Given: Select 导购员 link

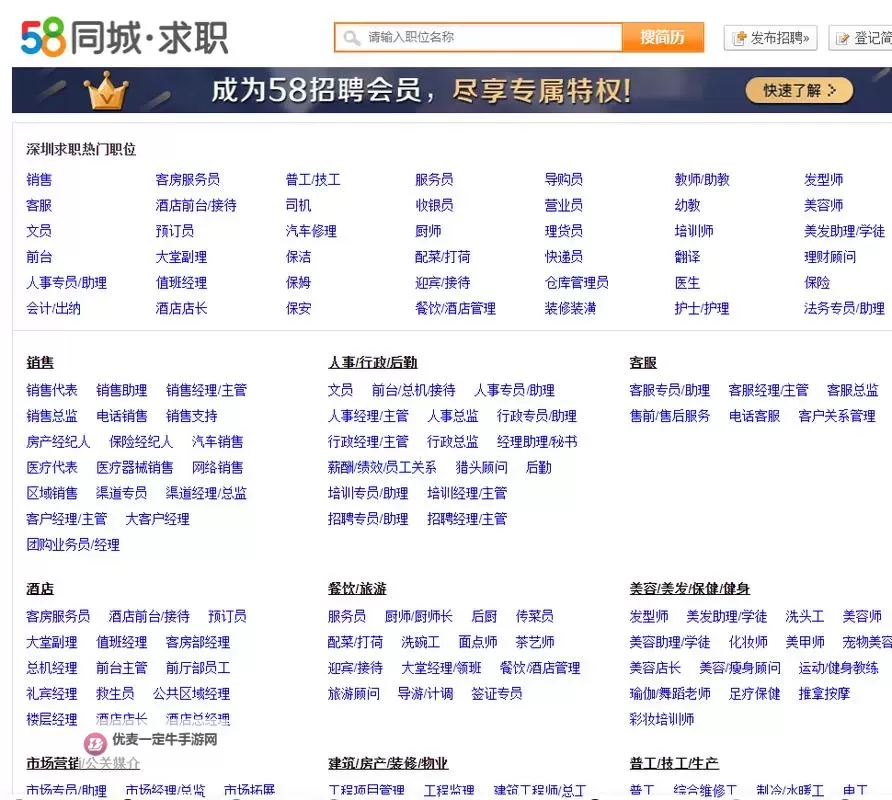Looking at the screenshot, I should [x=564, y=180].
